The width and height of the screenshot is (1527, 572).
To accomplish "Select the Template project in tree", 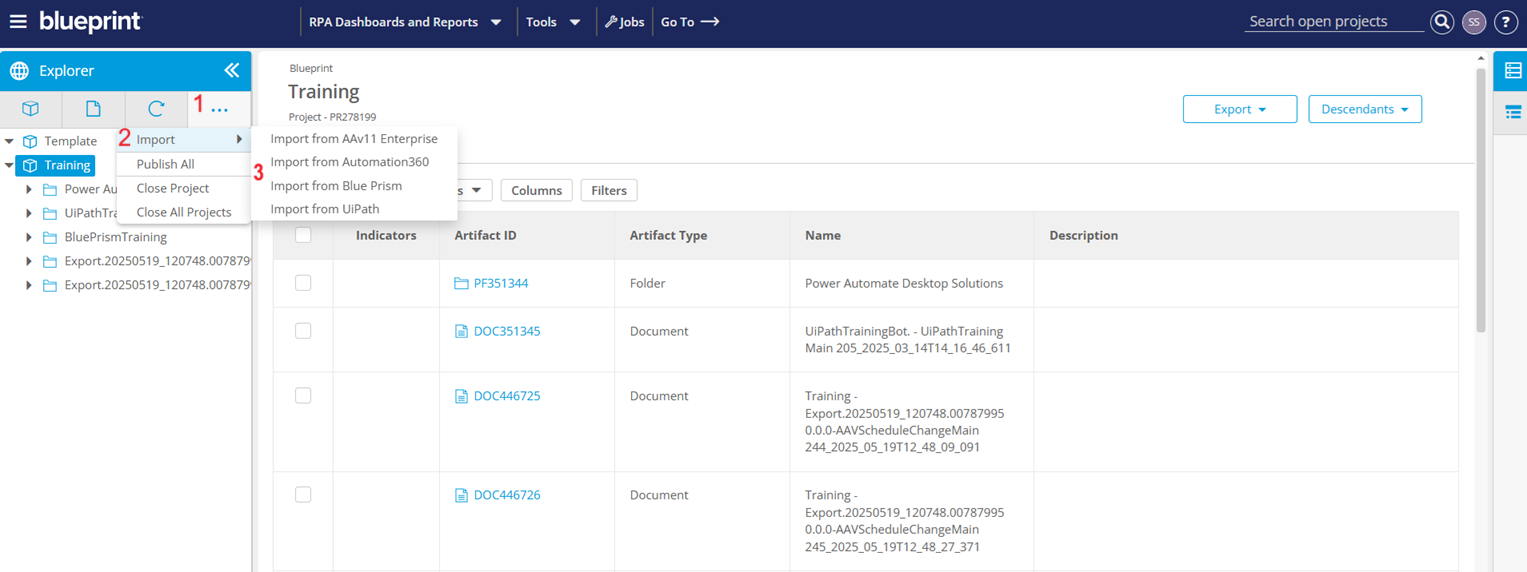I will pos(70,141).
